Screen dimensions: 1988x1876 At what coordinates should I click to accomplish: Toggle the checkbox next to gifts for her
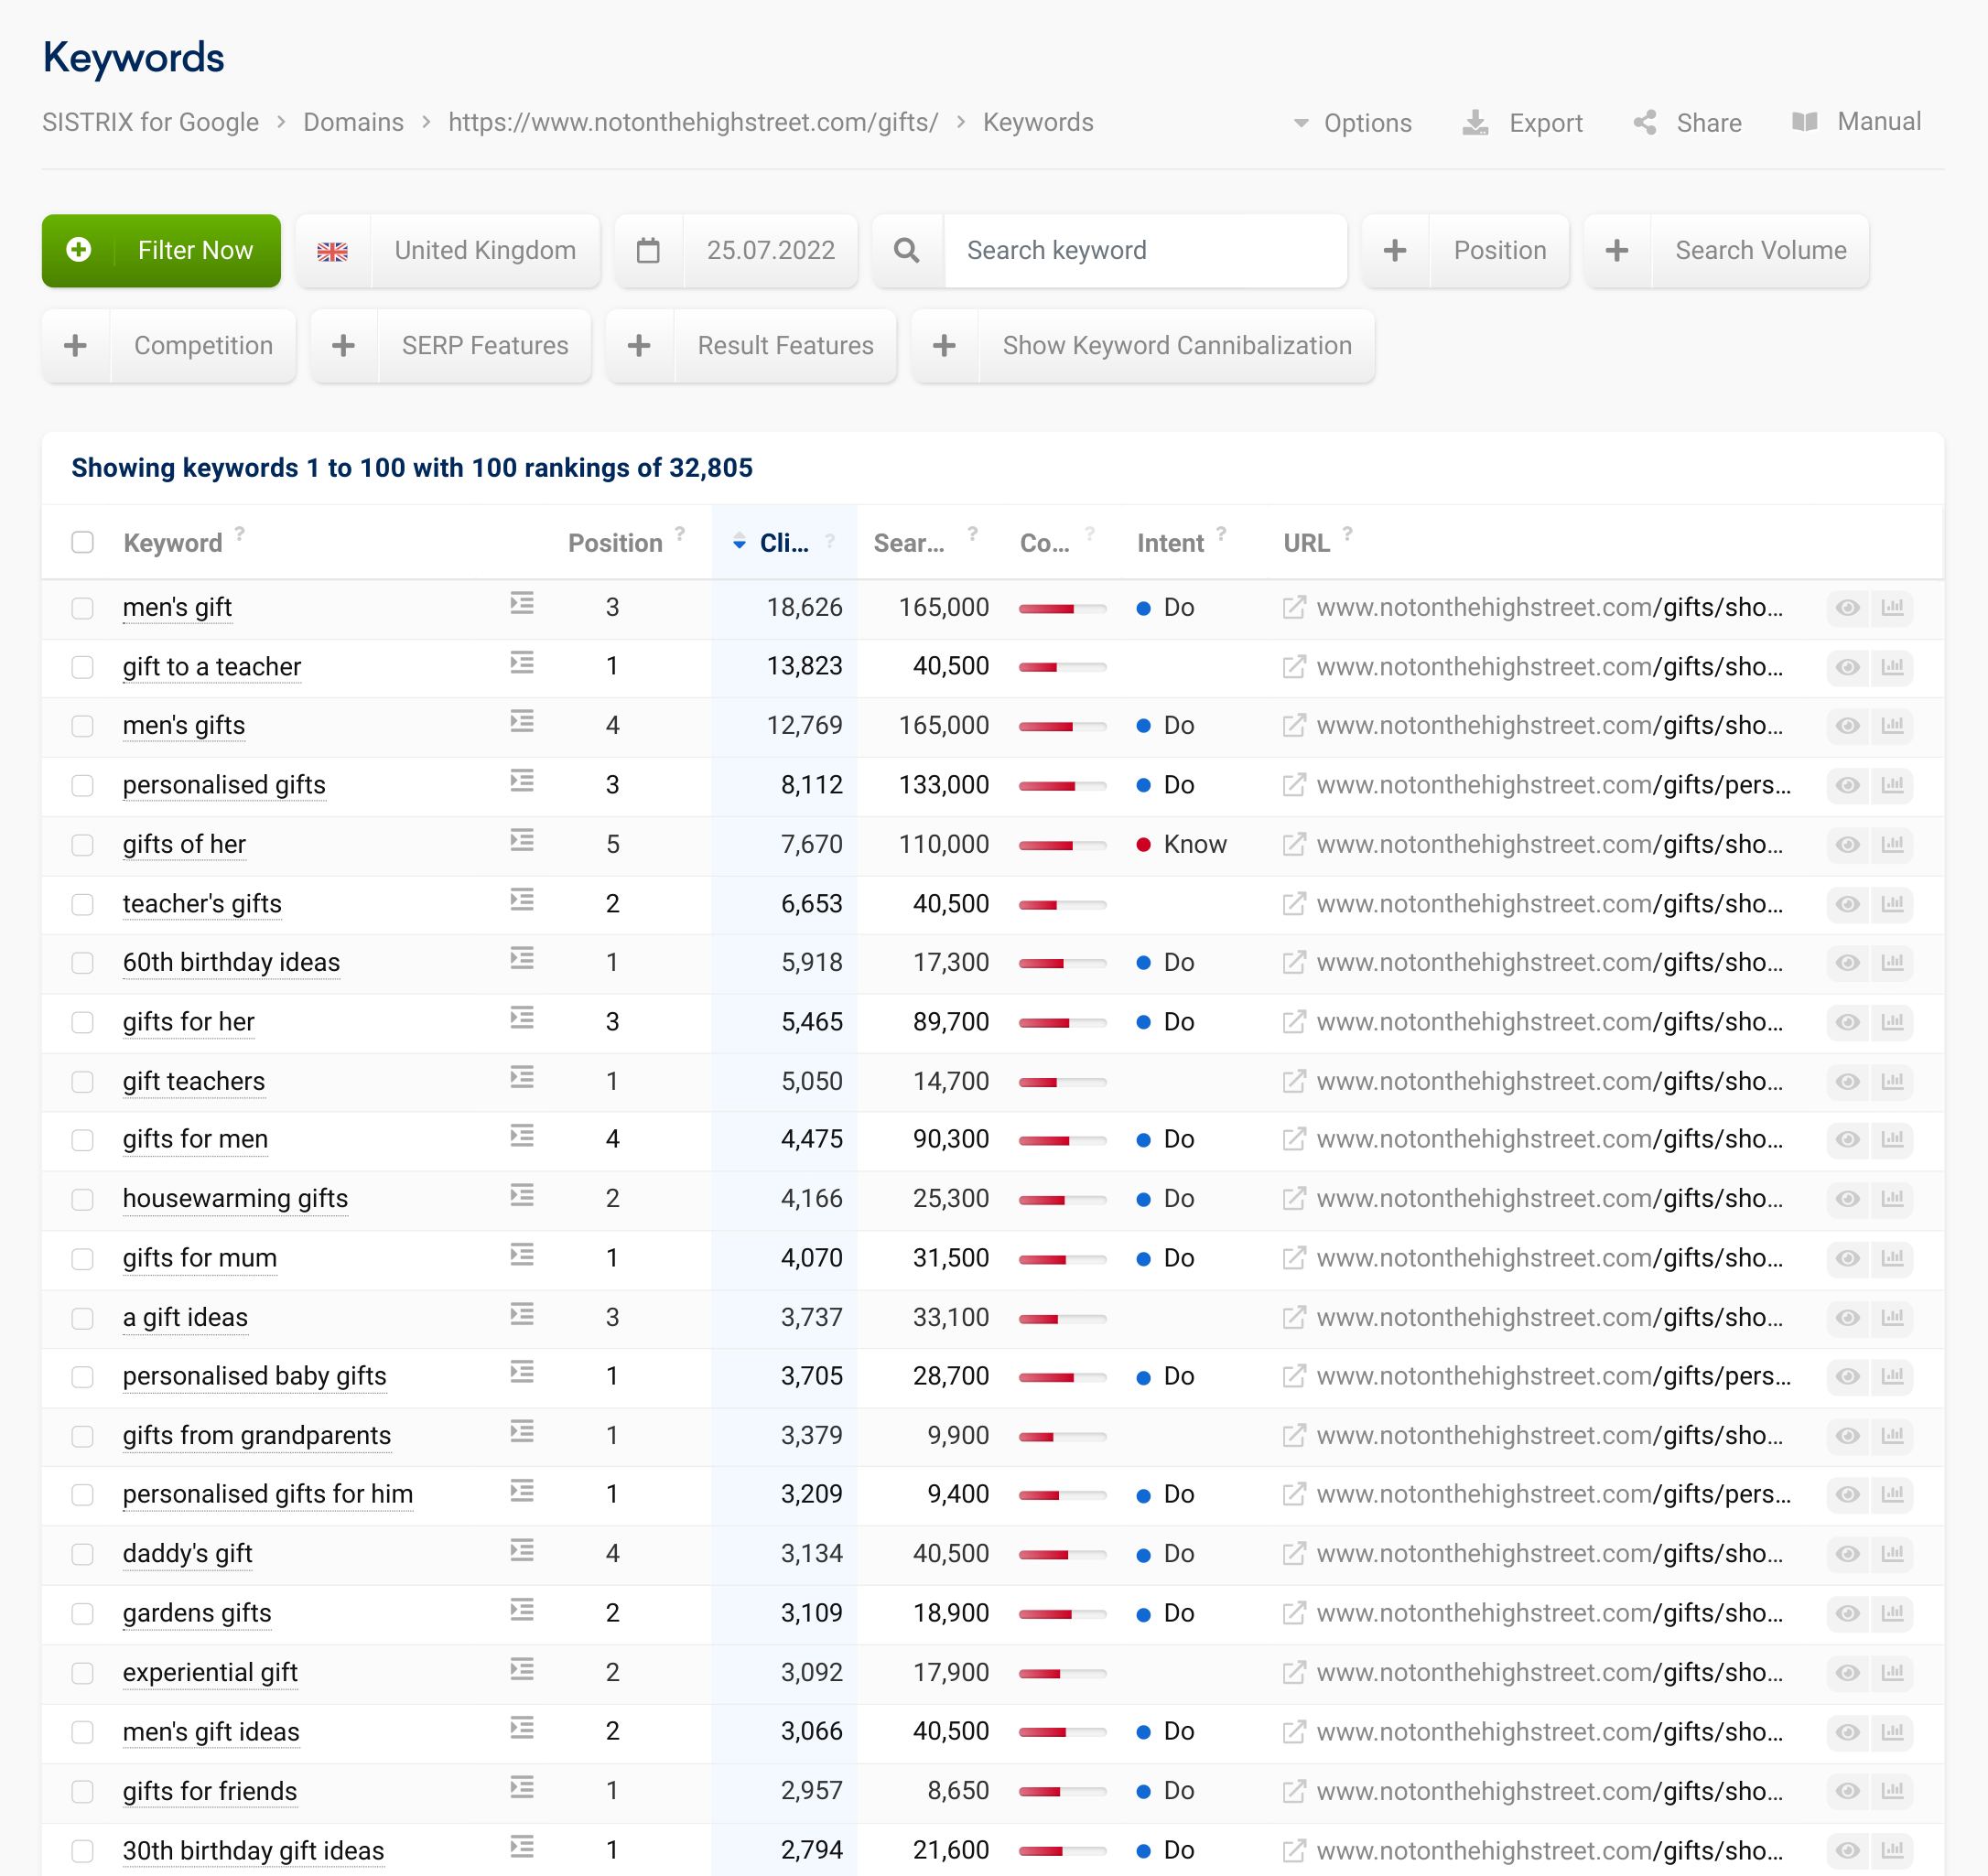[x=85, y=1021]
